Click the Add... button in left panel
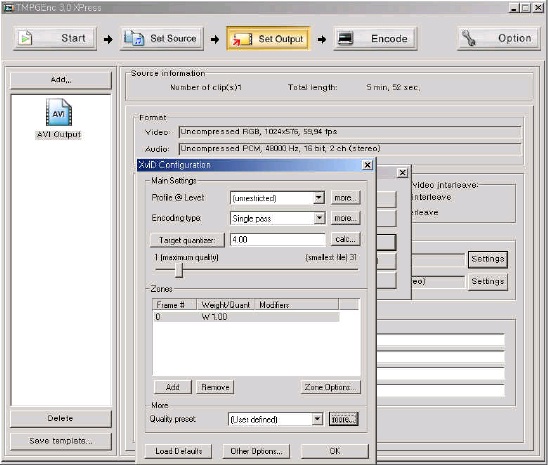Image resolution: width=548 pixels, height=465 pixels. [x=61, y=80]
